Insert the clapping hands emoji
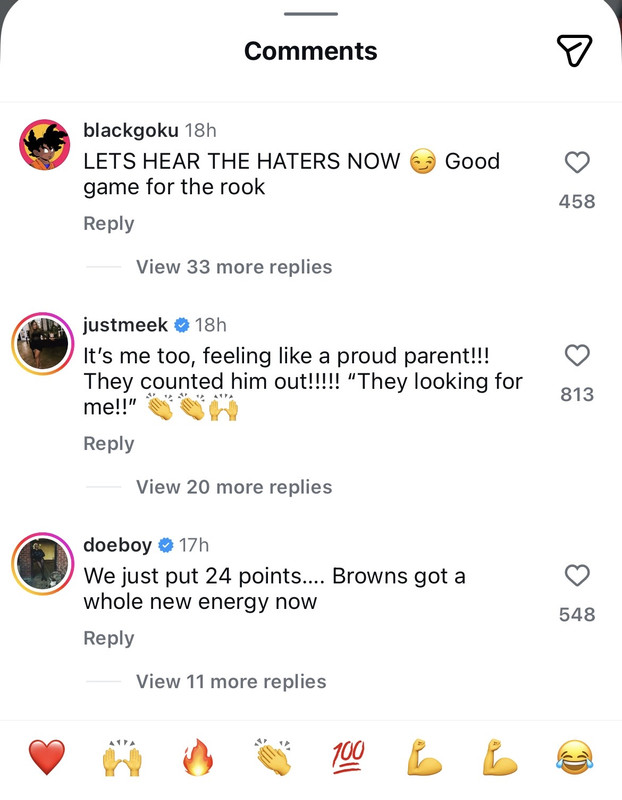Screen dimensions: 622x800 click(273, 757)
